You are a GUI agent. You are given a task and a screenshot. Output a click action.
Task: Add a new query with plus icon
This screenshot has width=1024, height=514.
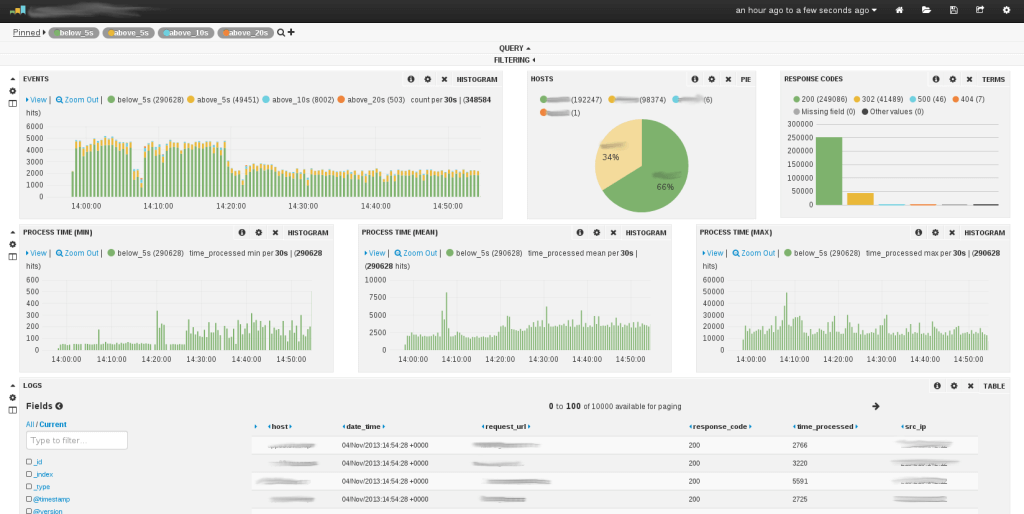tap(291, 32)
